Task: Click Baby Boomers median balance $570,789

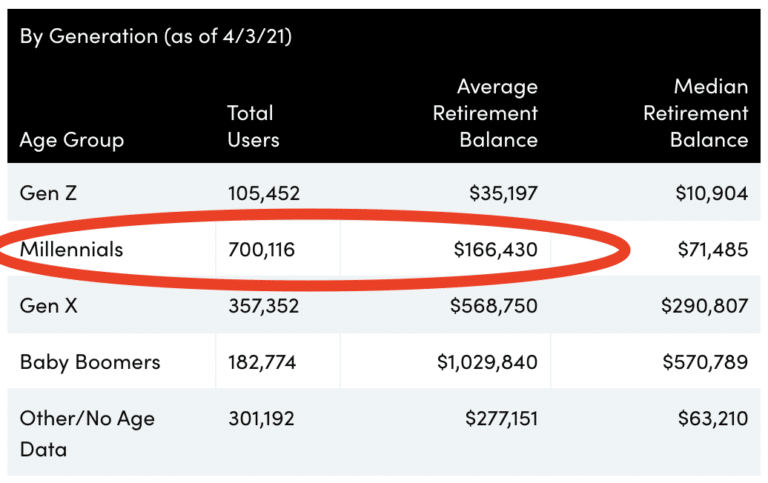Action: pyautogui.click(x=705, y=361)
